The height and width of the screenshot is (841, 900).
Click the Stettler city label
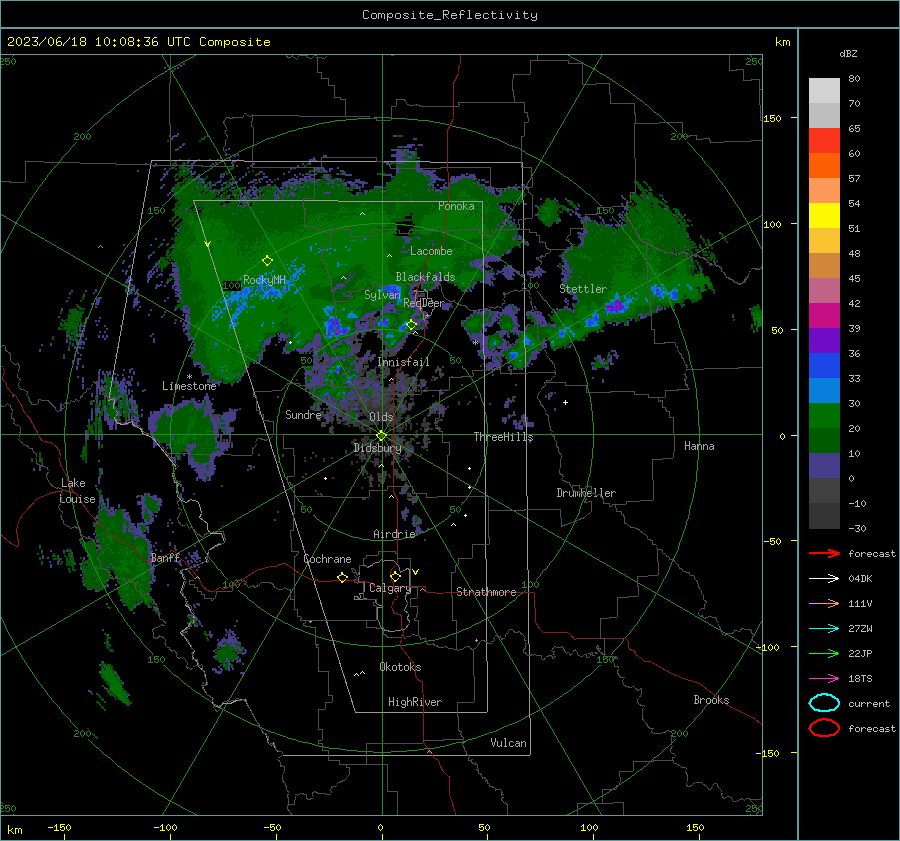click(x=583, y=289)
